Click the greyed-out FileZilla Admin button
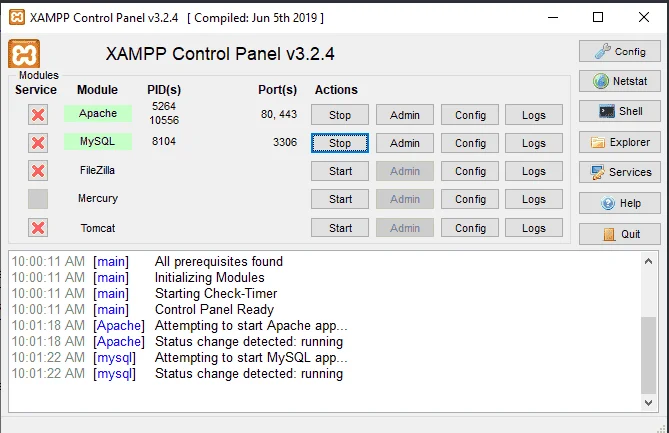The image size is (669, 433). click(404, 171)
